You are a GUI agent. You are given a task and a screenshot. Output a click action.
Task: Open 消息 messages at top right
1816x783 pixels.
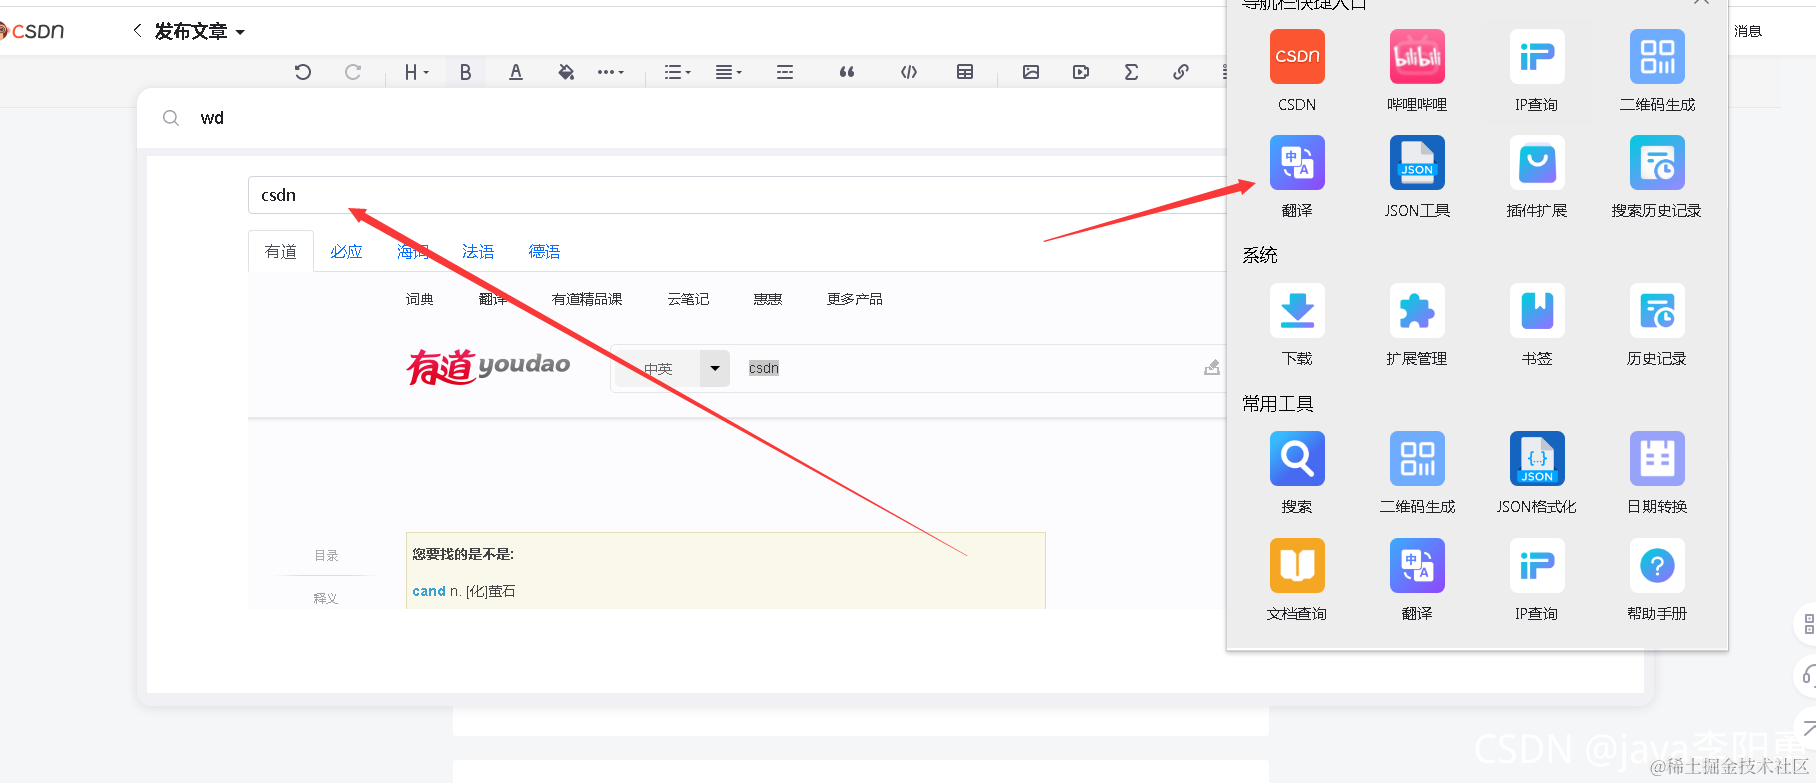(1748, 31)
